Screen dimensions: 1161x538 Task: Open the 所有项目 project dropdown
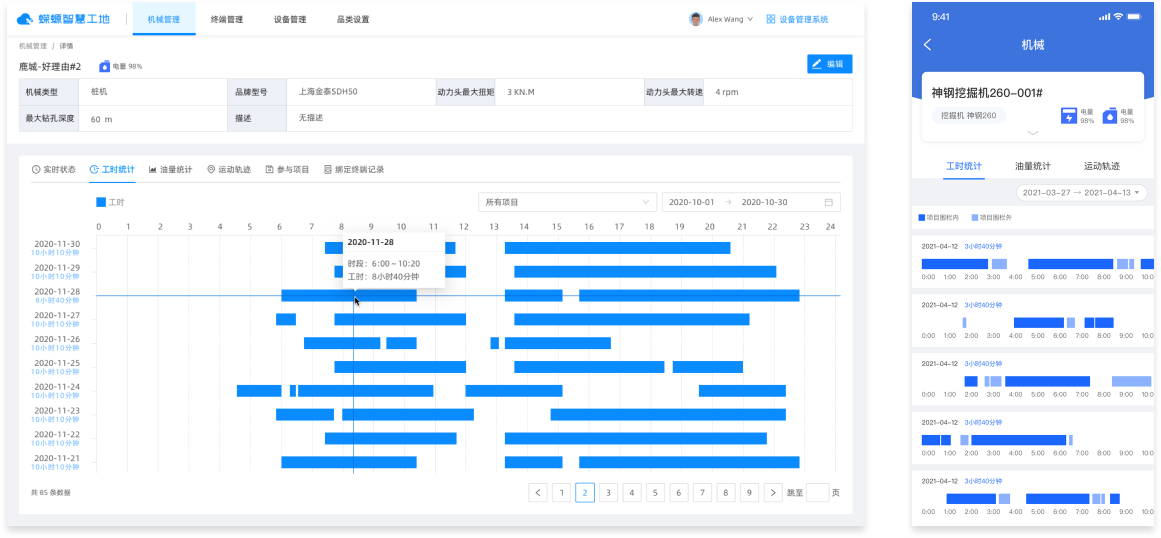(567, 202)
